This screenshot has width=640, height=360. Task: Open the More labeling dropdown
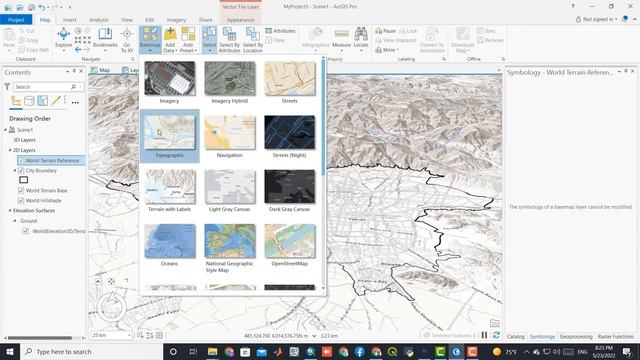click(x=387, y=50)
